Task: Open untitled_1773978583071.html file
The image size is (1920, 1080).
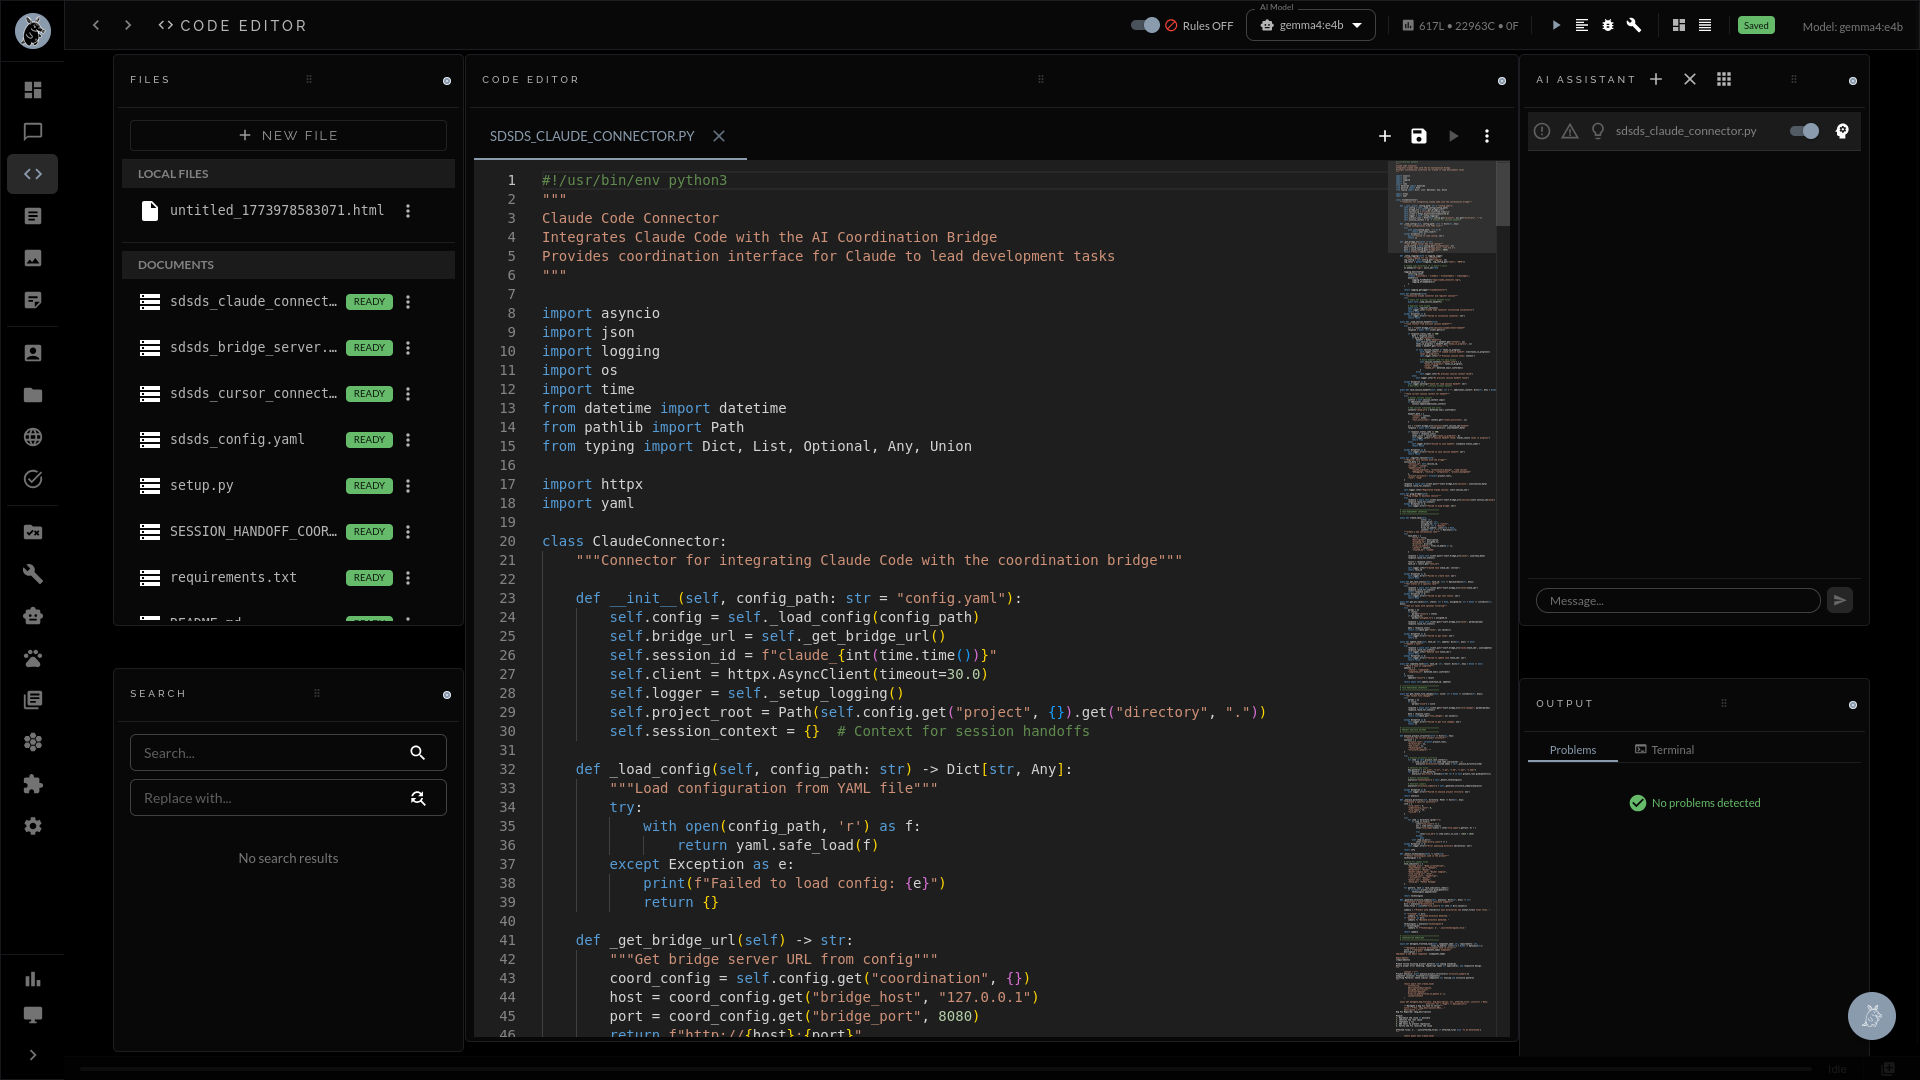Action: (x=277, y=210)
